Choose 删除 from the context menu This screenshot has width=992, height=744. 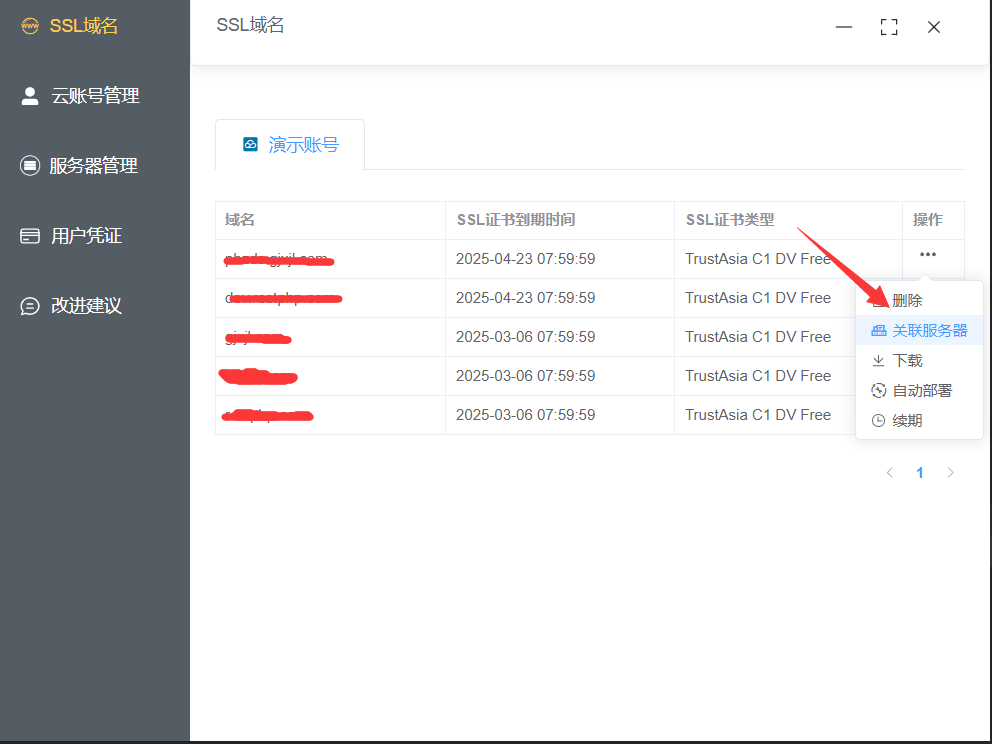[907, 301]
